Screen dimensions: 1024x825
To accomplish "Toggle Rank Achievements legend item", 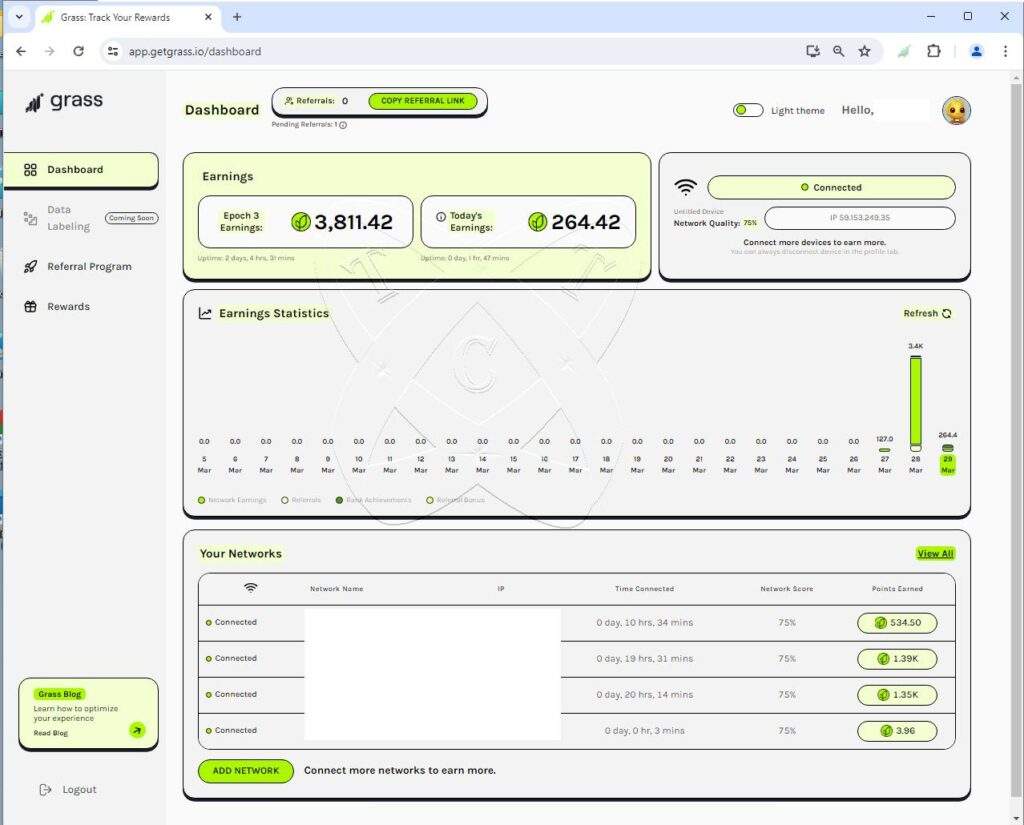I will [374, 500].
